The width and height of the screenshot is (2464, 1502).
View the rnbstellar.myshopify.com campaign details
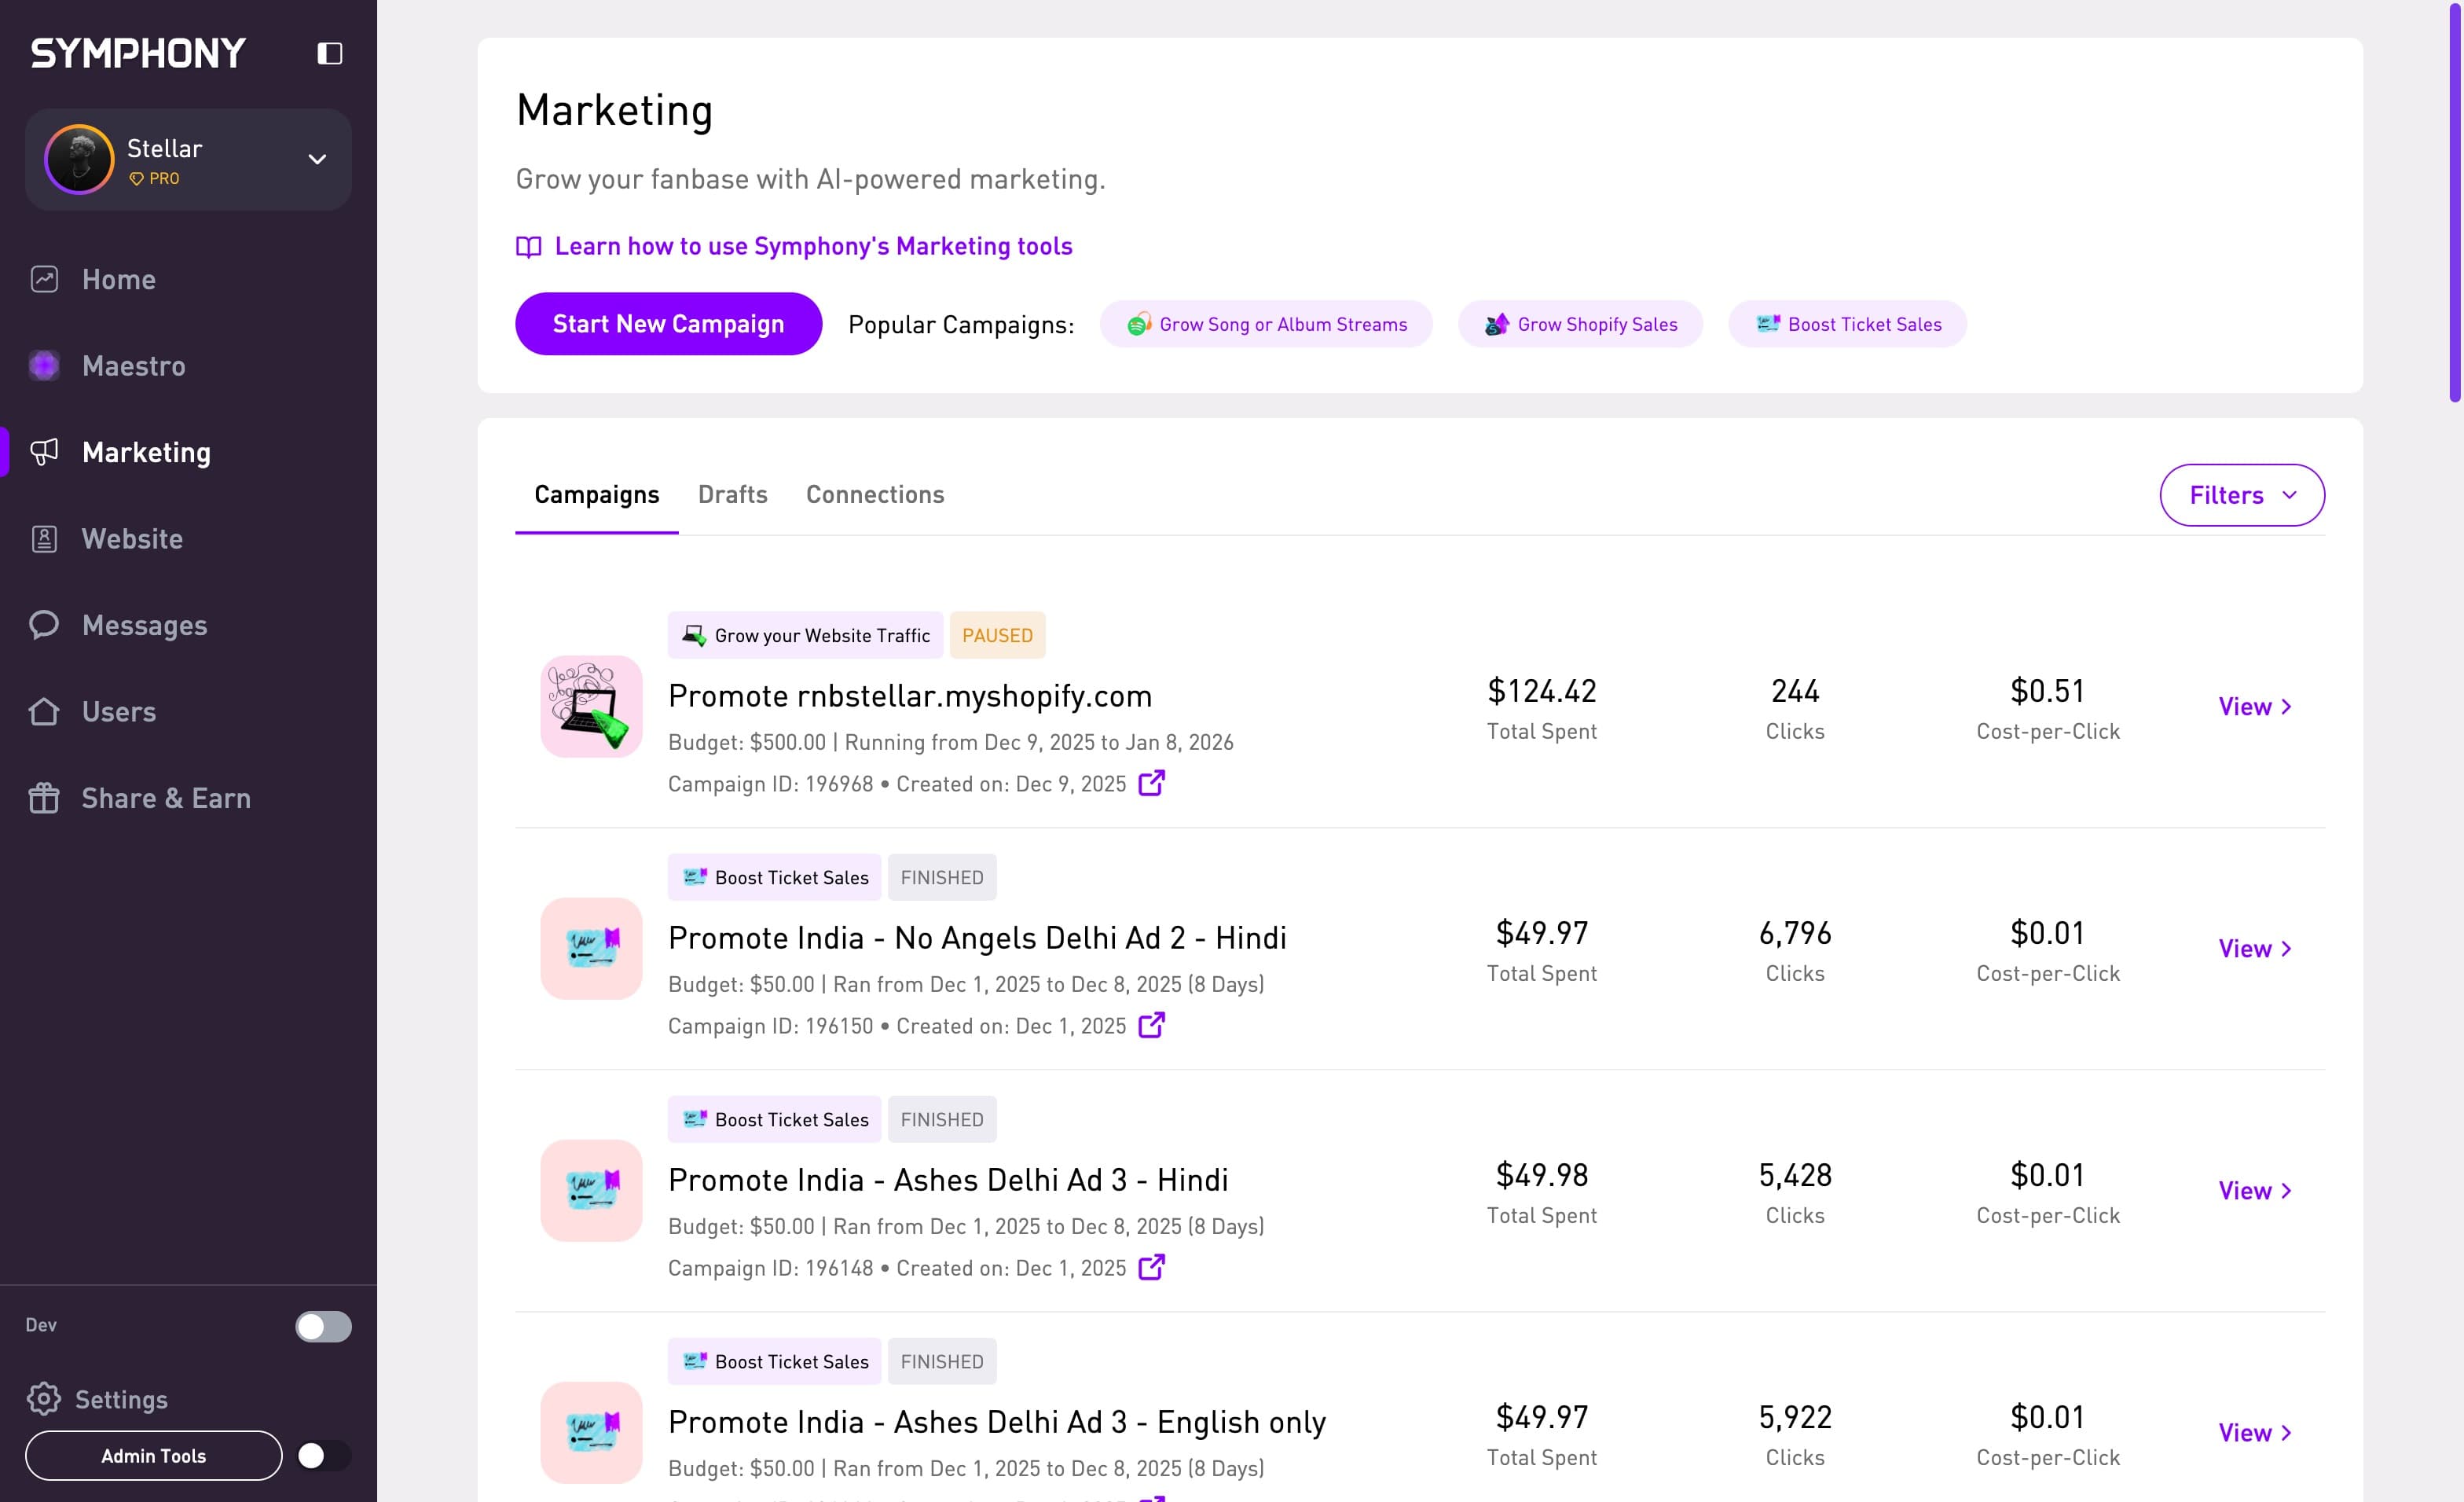tap(2254, 707)
